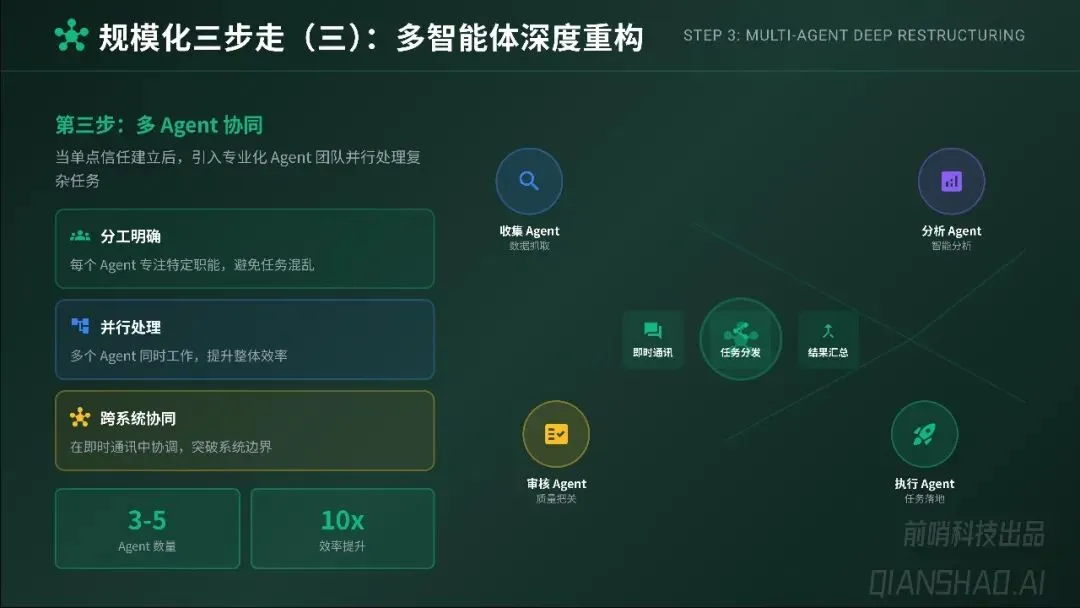The height and width of the screenshot is (608, 1080).
Task: Select the 审核 Agent checklist icon
Action: pos(556,434)
